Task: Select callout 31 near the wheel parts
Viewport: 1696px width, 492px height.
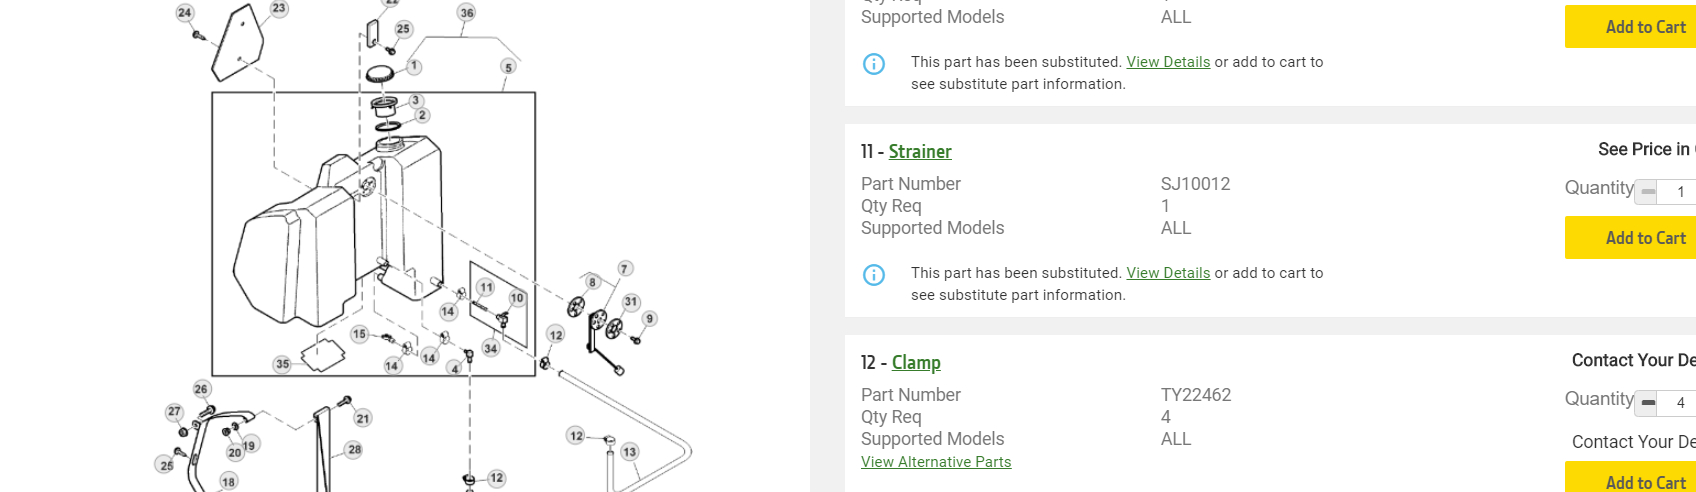Action: 631,301
